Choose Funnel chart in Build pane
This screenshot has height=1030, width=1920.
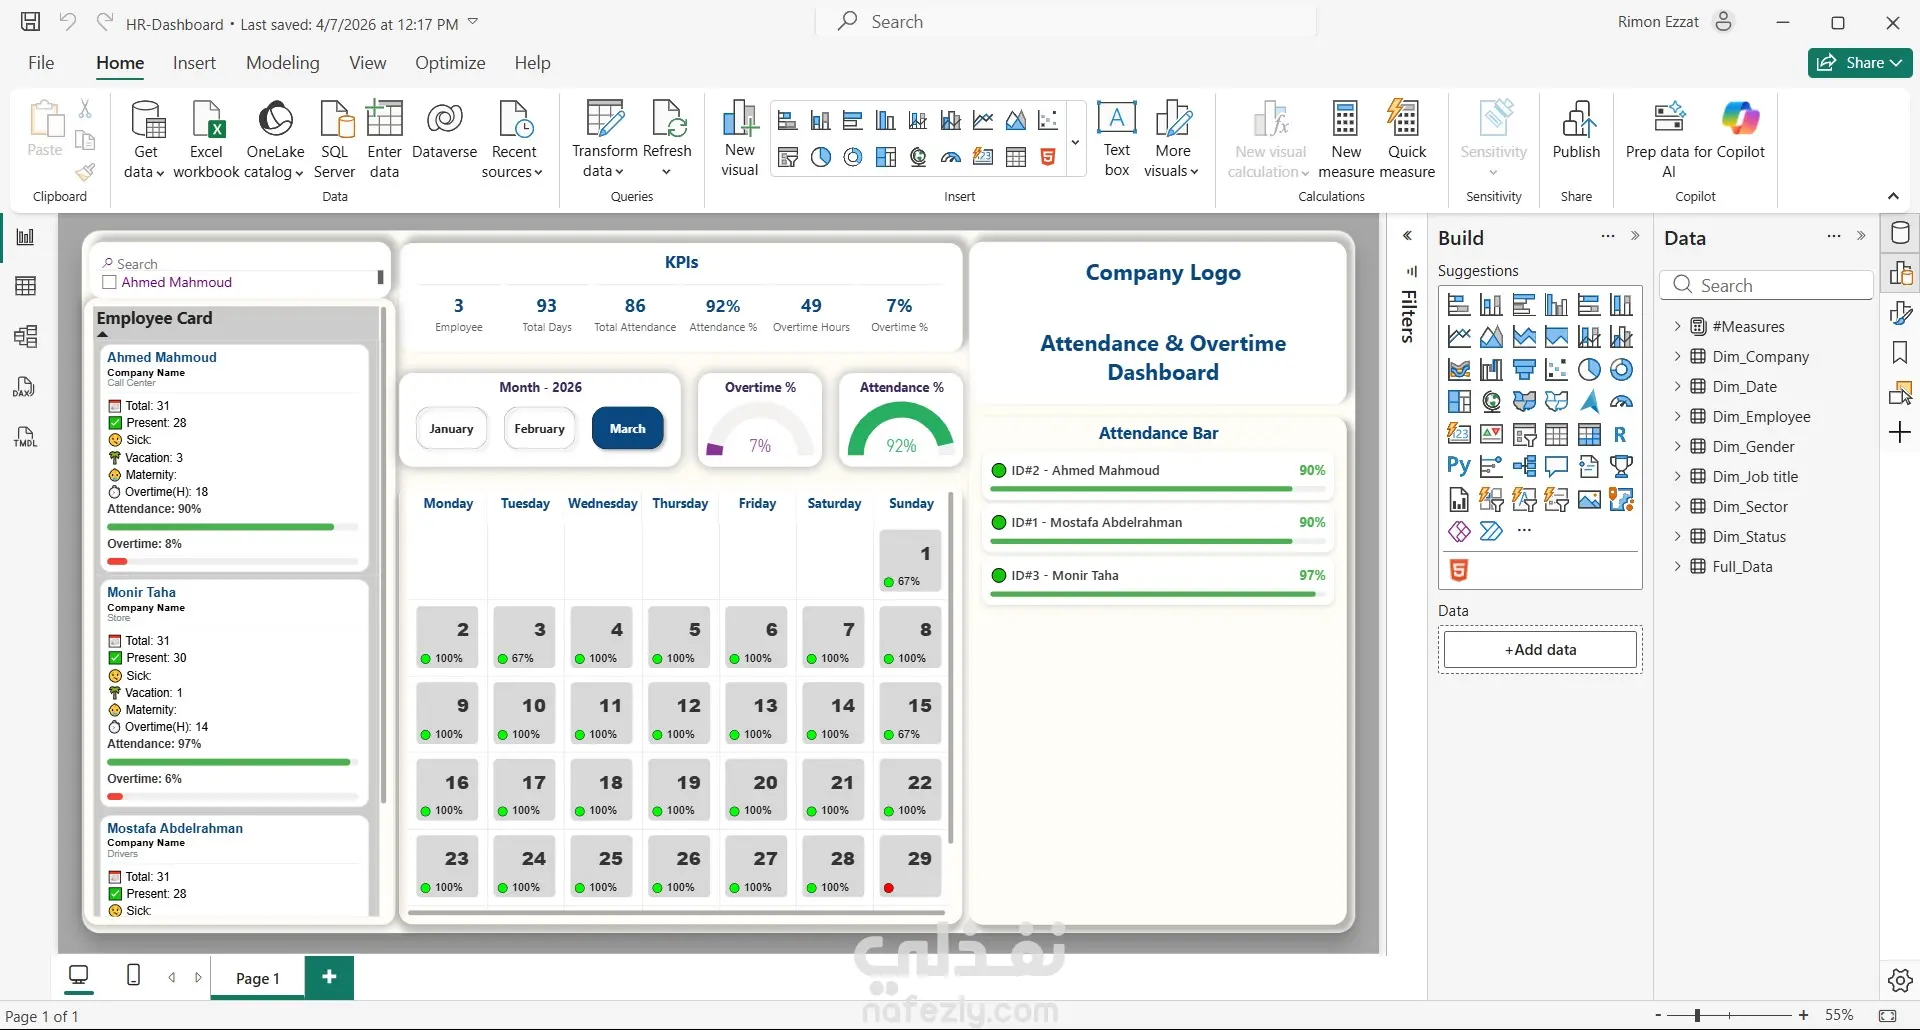[1524, 369]
